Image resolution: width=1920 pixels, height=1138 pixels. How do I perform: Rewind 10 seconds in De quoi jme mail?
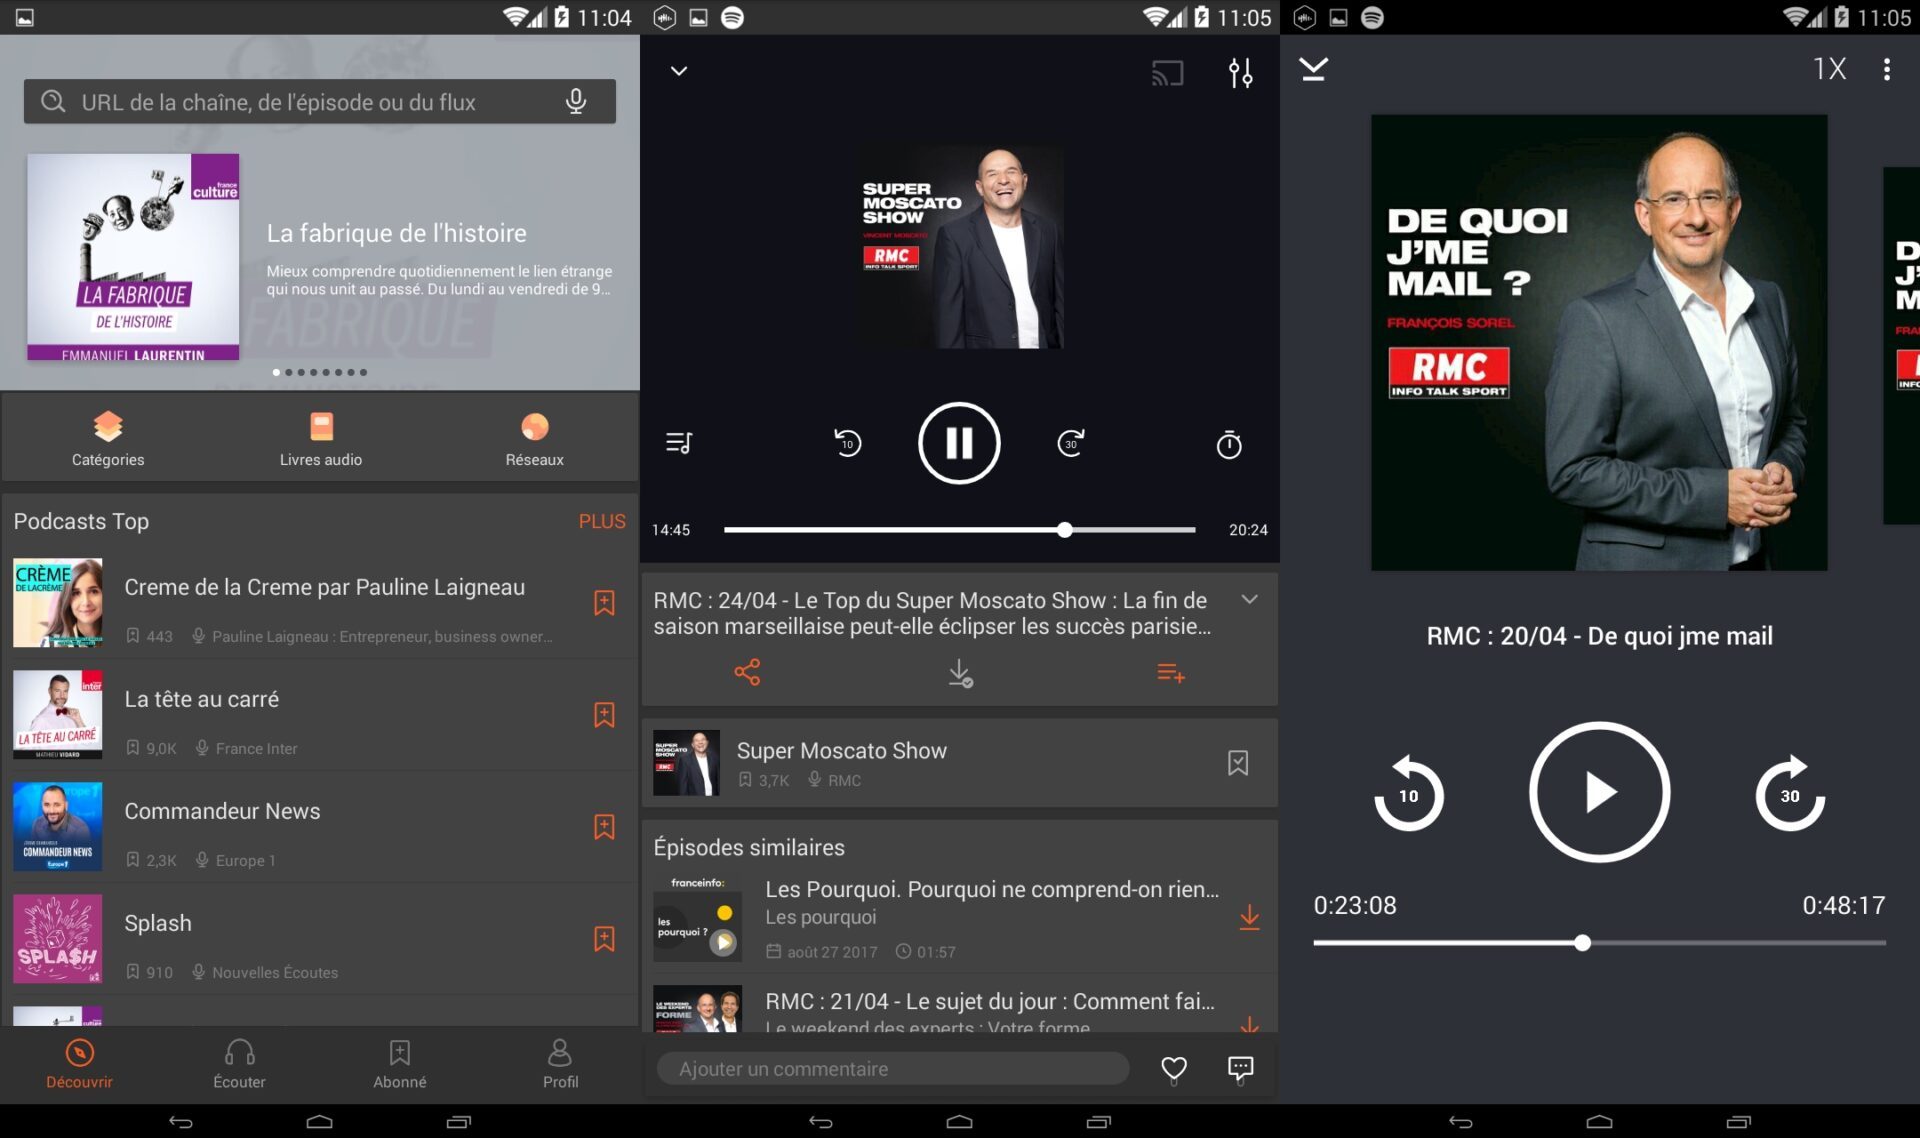click(x=1408, y=793)
